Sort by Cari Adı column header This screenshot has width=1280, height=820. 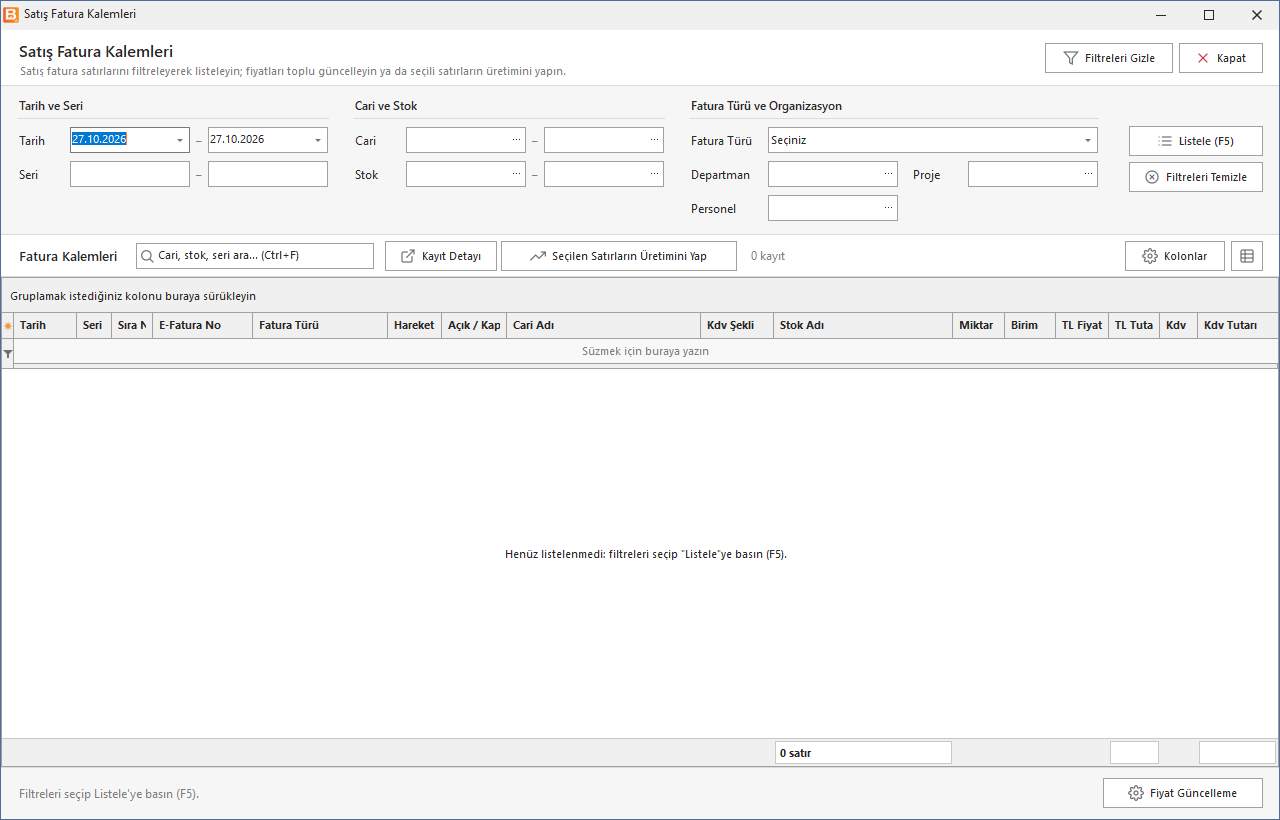point(604,325)
